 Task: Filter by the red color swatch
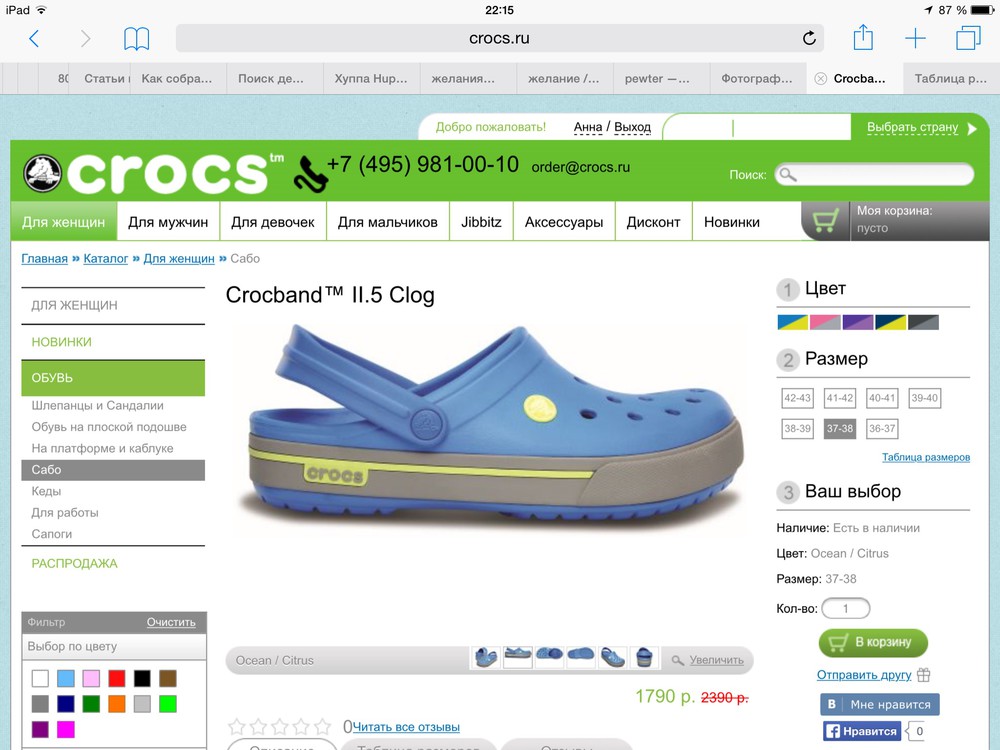click(117, 679)
